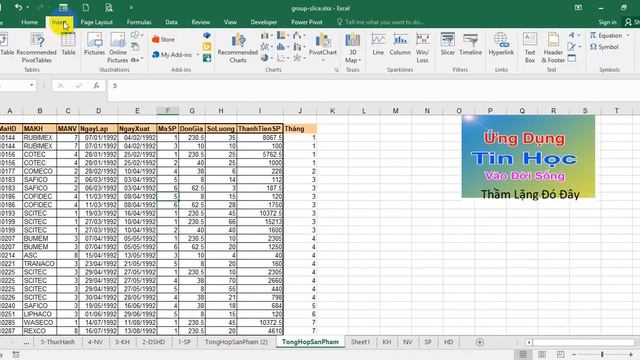
Task: Switch to Page Break Preview in status bar
Action: click(x=561, y=354)
